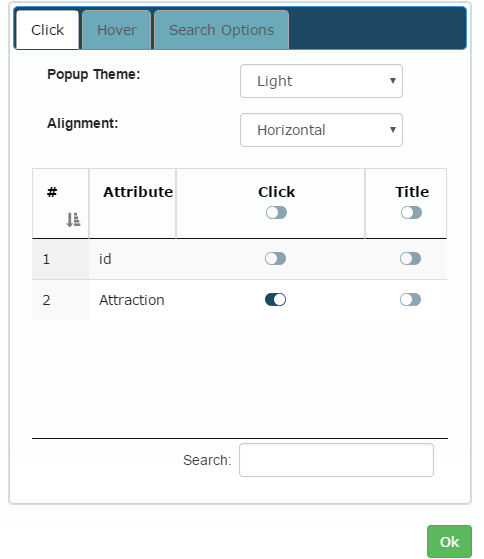Select the id attribute row
Image resolution: width=484 pixels, height=559 pixels.
[239, 259]
